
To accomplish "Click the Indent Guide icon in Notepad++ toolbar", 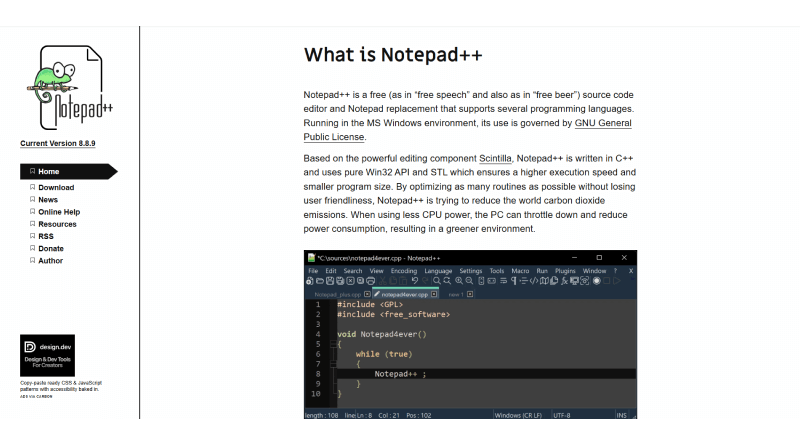I will pos(524,281).
